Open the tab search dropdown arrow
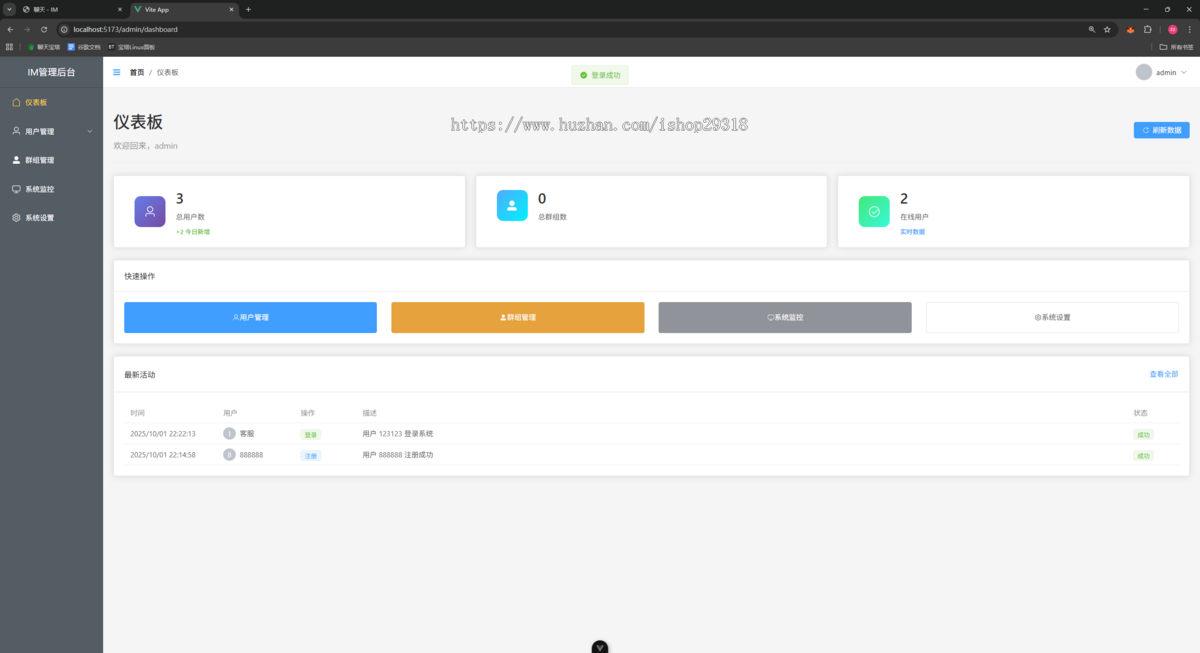Screen dimensions: 1200x653 point(9,9)
